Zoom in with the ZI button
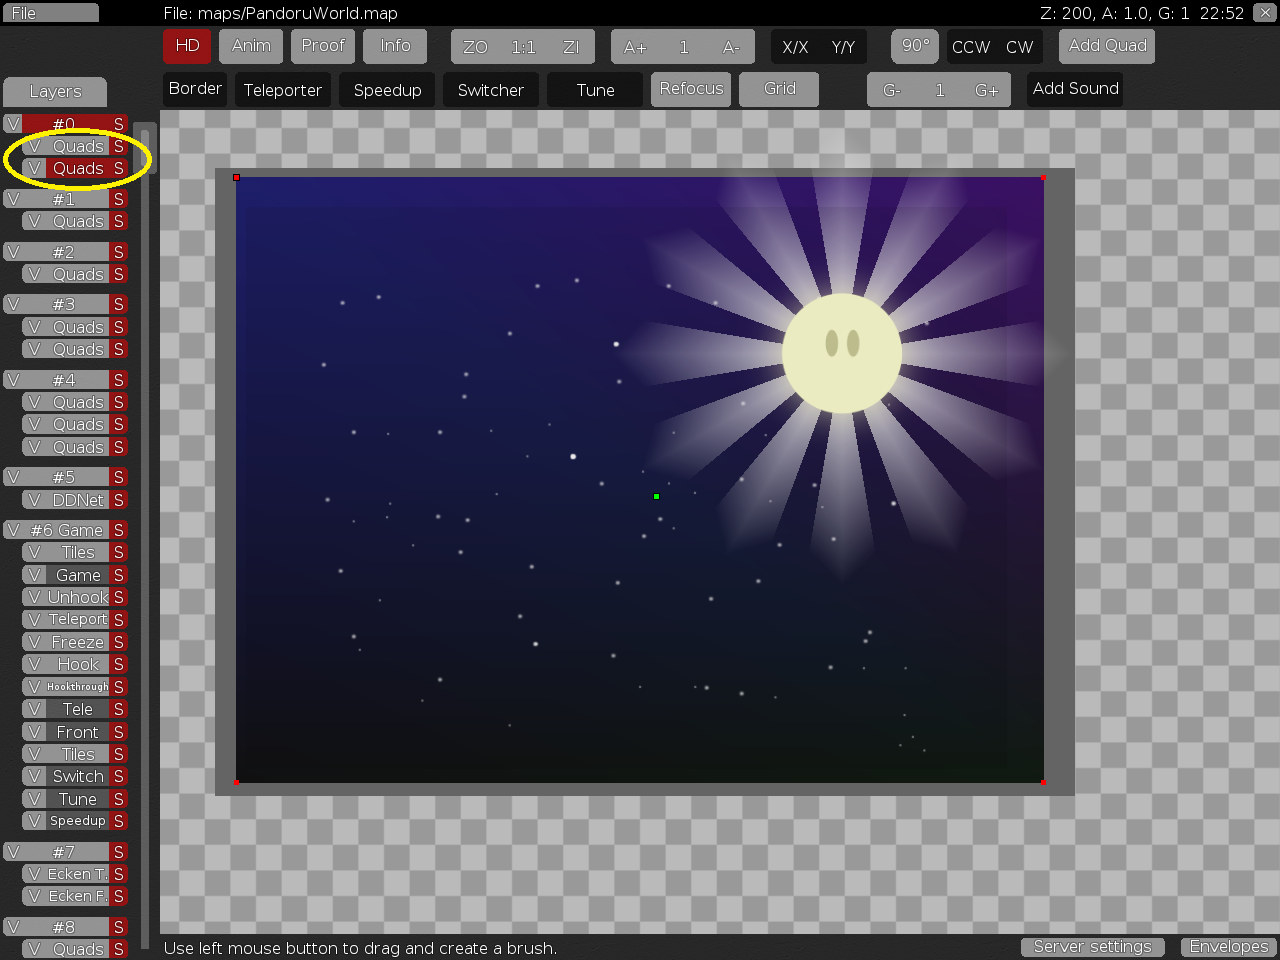This screenshot has width=1280, height=960. click(571, 47)
